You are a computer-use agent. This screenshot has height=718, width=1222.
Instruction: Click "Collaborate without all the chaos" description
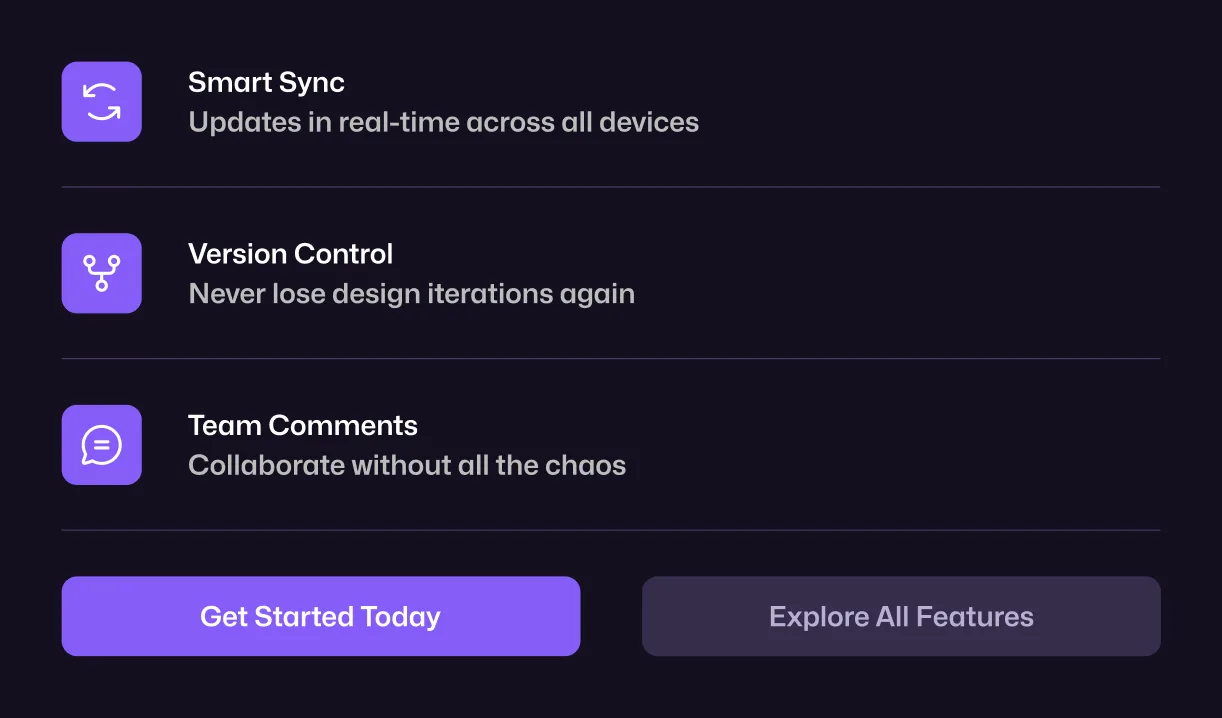tap(407, 466)
